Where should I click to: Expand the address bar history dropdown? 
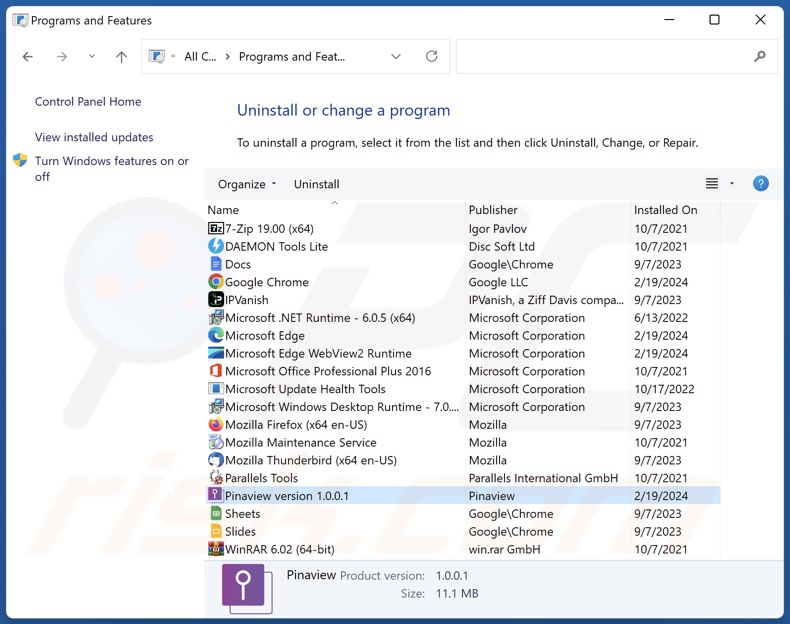pyautogui.click(x=396, y=56)
